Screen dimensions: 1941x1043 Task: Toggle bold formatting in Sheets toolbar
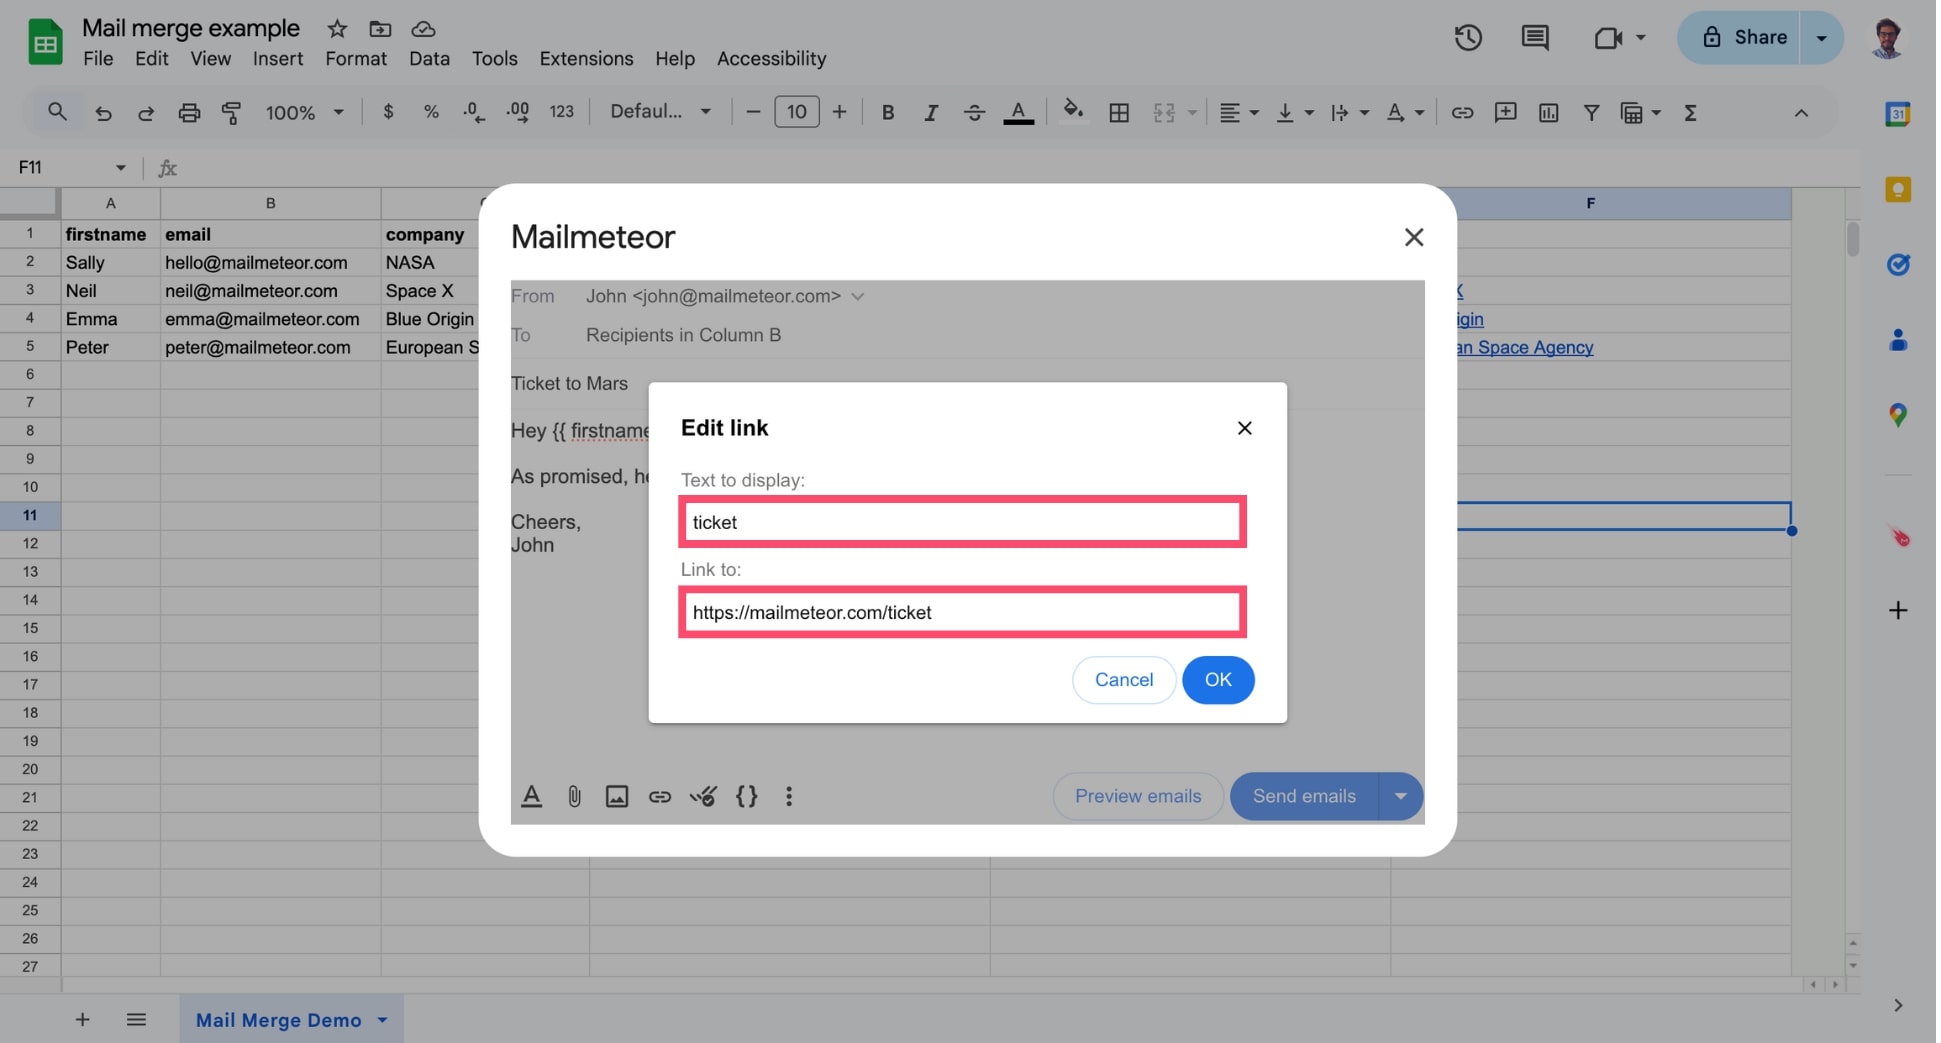(x=887, y=113)
